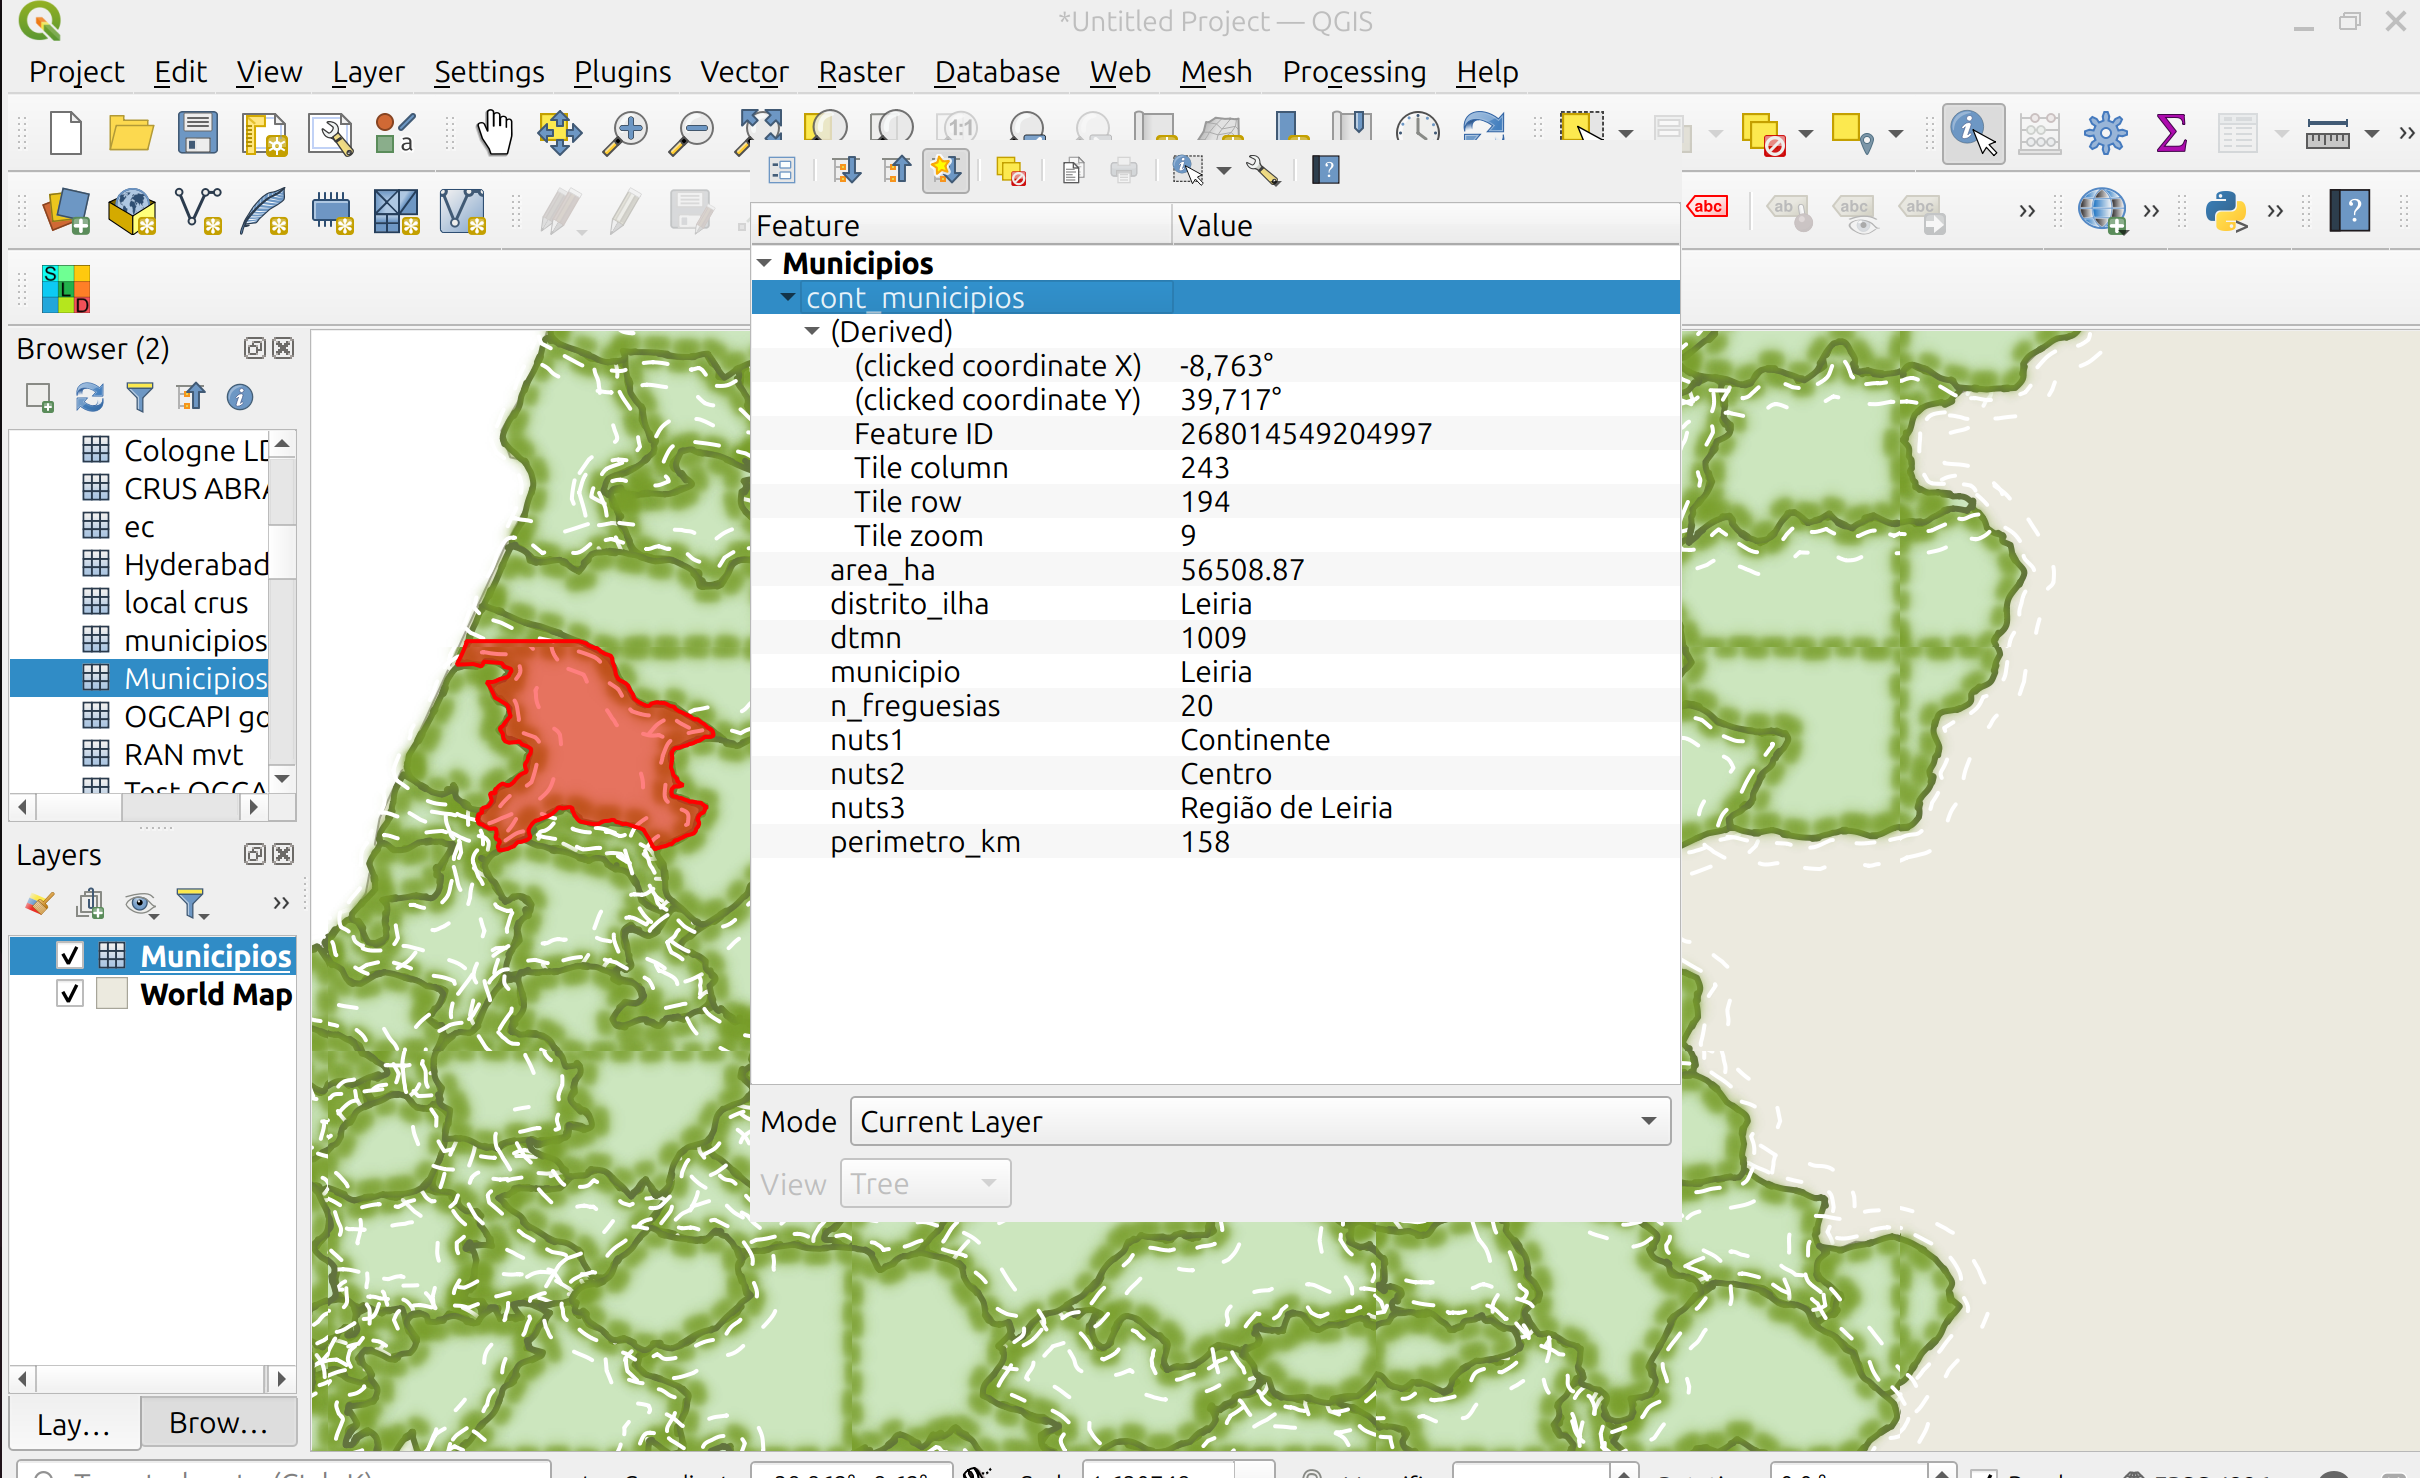Click the World Map layer color swatch
Viewport: 2420px width, 1478px height.
click(x=112, y=994)
